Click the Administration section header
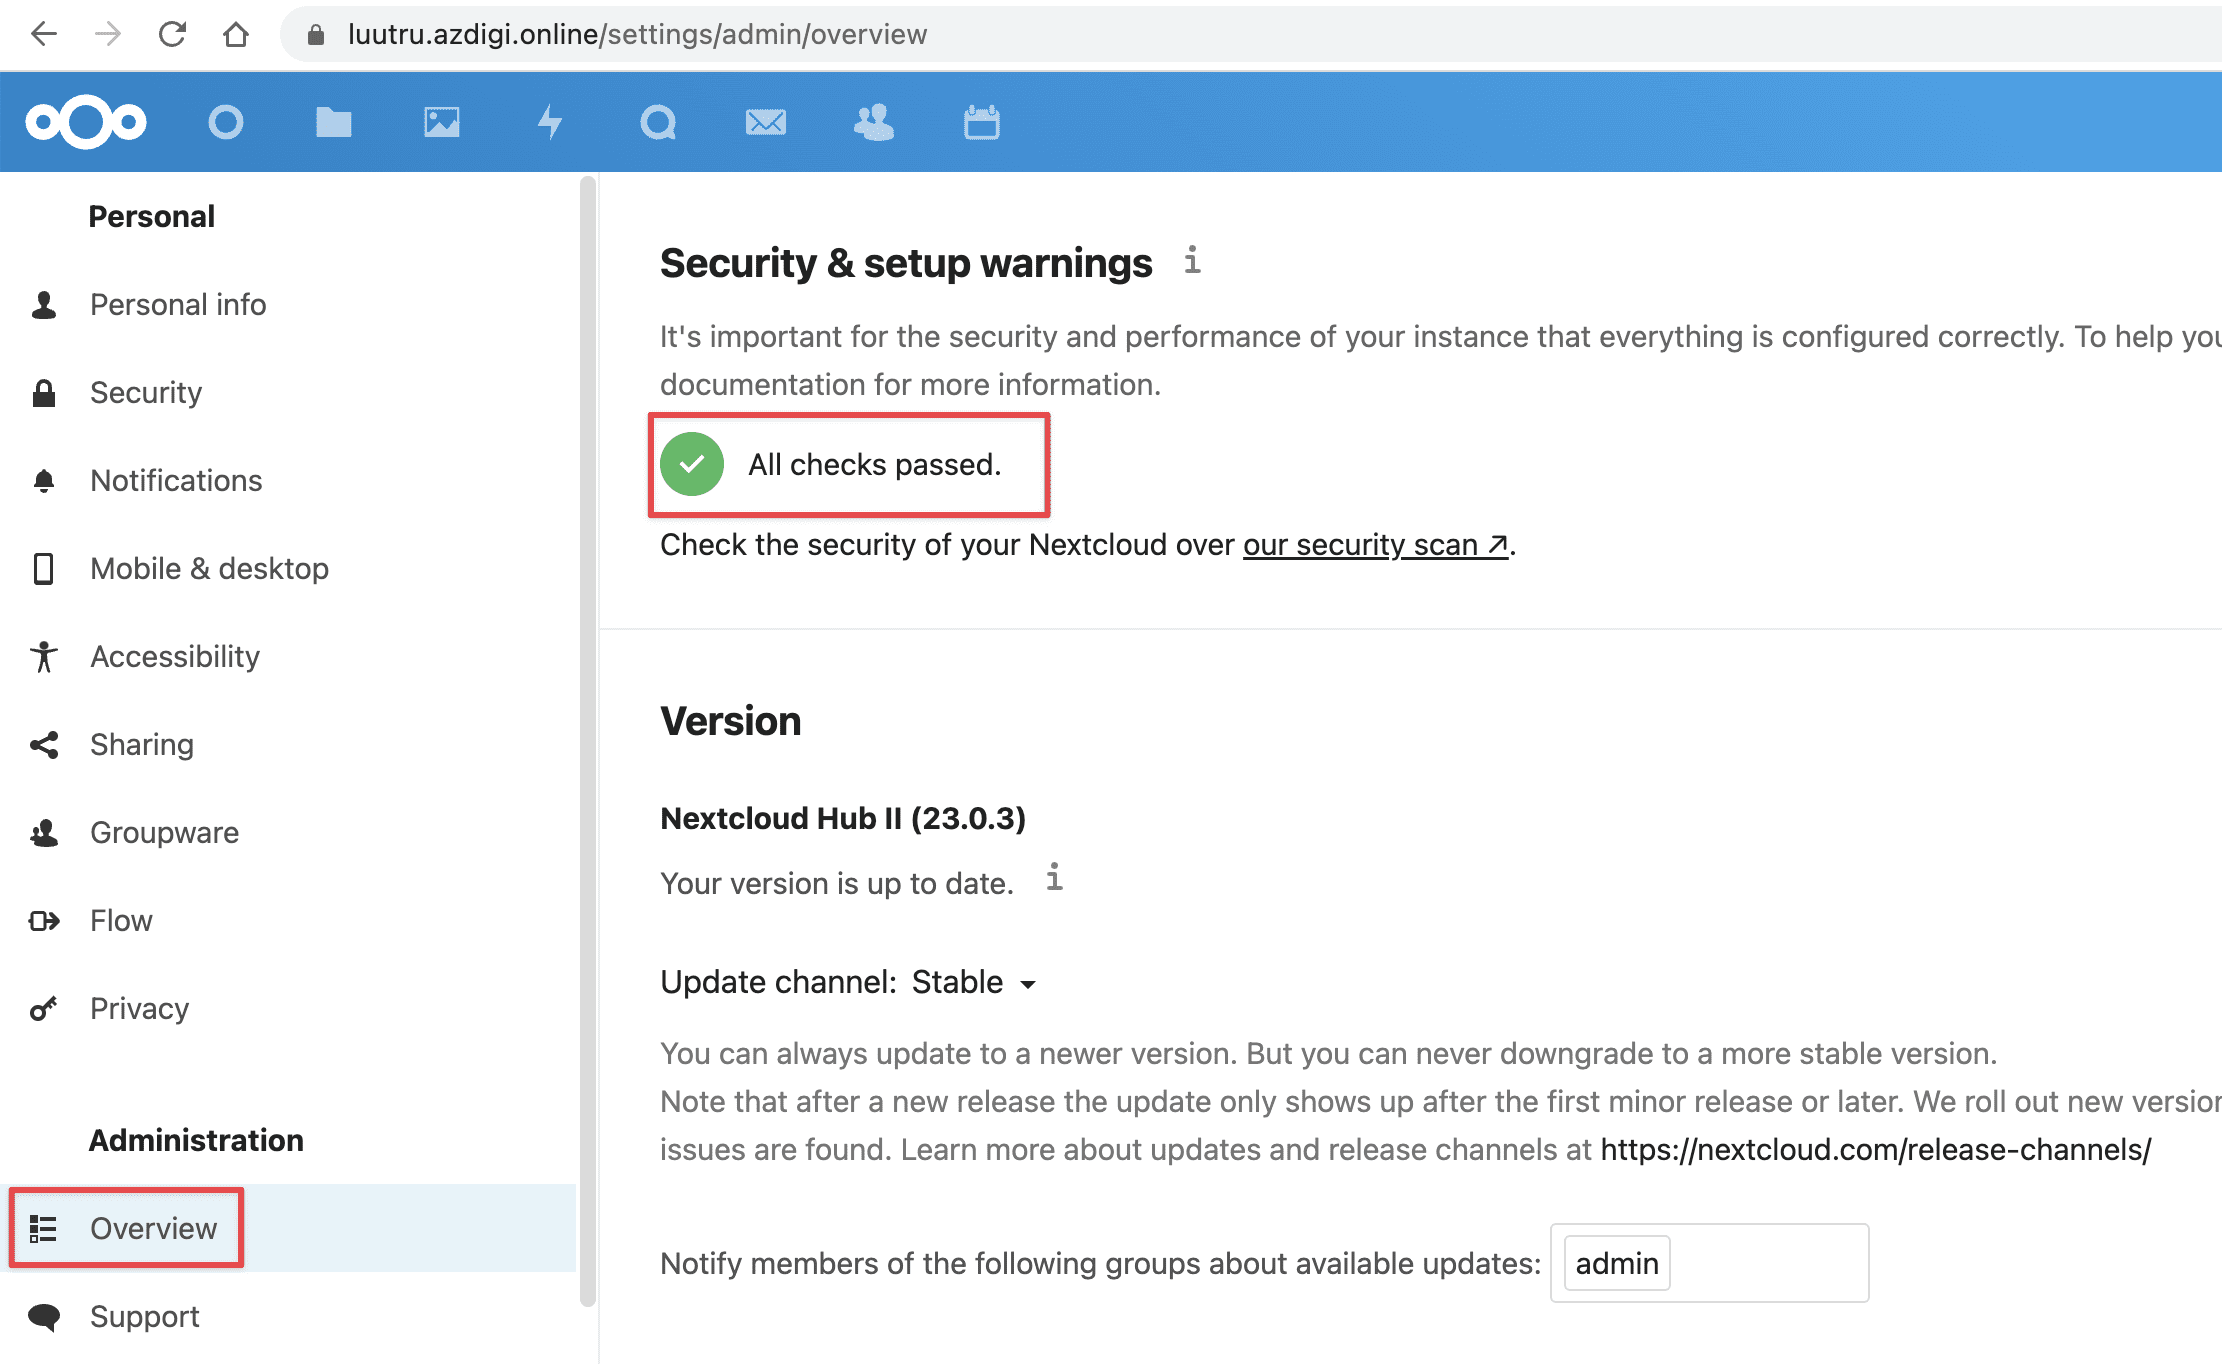 click(x=196, y=1140)
